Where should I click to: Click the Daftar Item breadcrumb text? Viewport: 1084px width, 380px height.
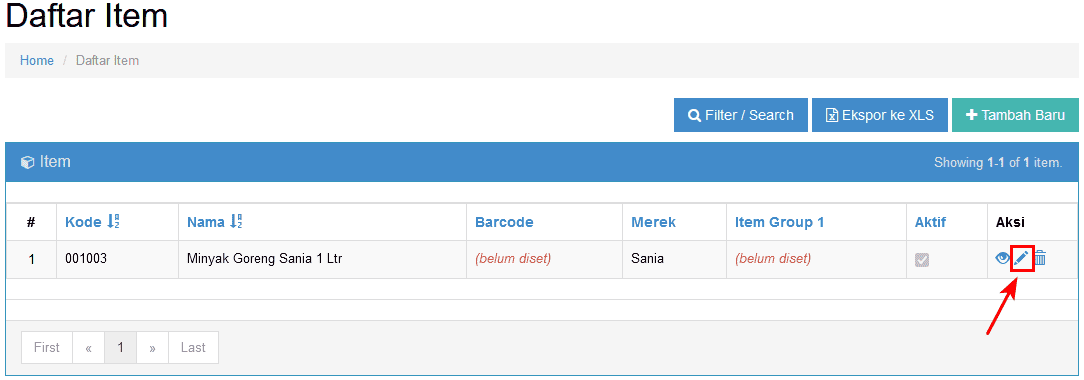click(107, 60)
